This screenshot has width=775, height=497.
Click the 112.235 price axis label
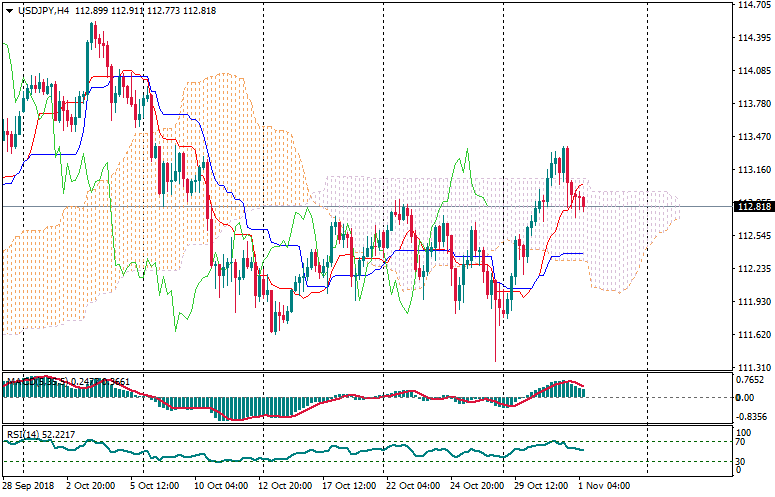pos(752,269)
